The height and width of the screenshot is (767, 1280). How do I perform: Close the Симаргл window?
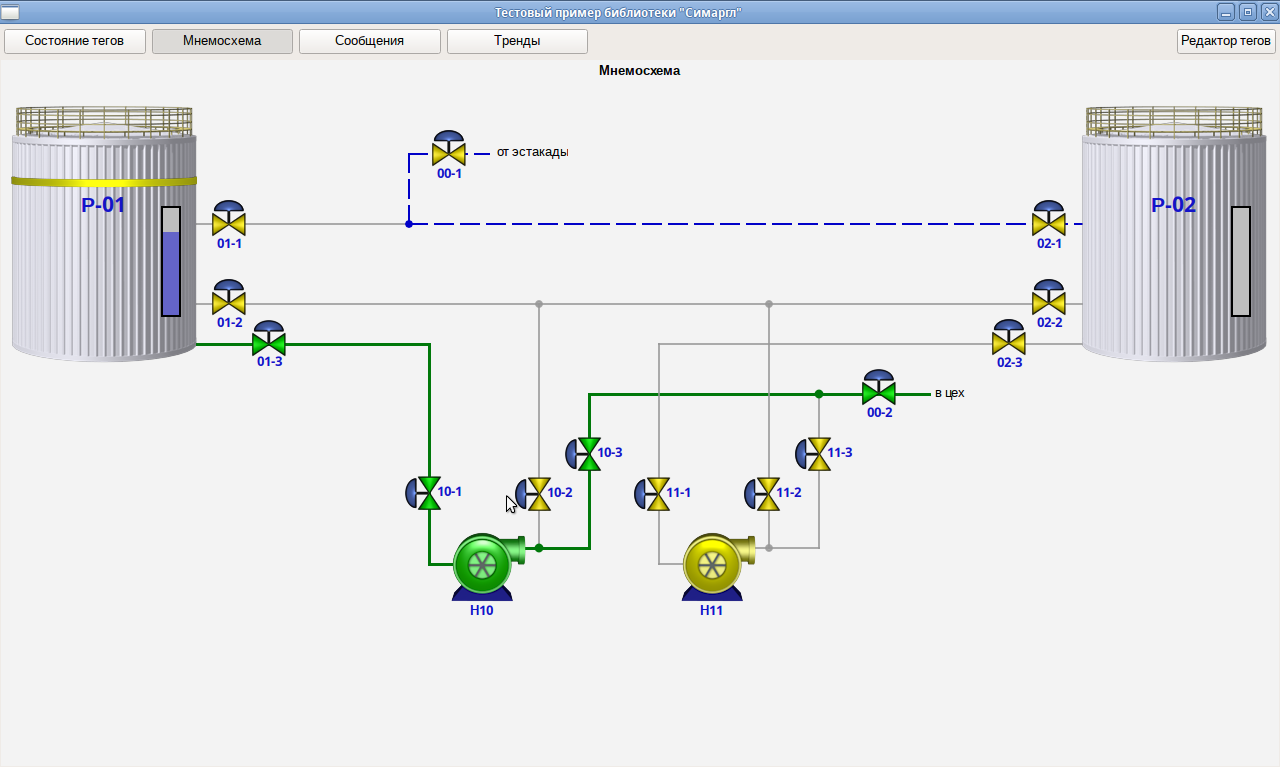click(1268, 12)
